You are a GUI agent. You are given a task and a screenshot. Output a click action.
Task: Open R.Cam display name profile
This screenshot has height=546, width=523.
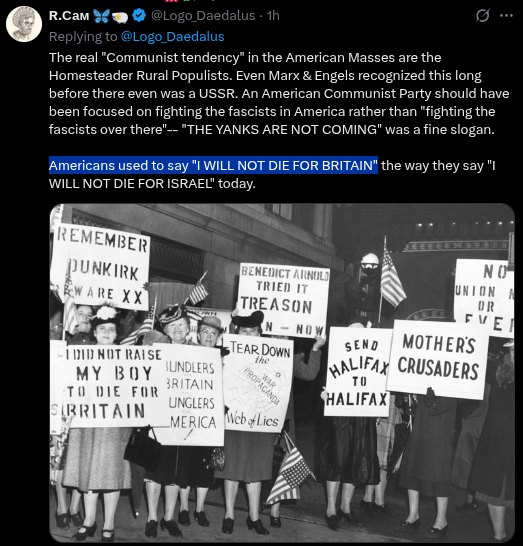pos(69,16)
